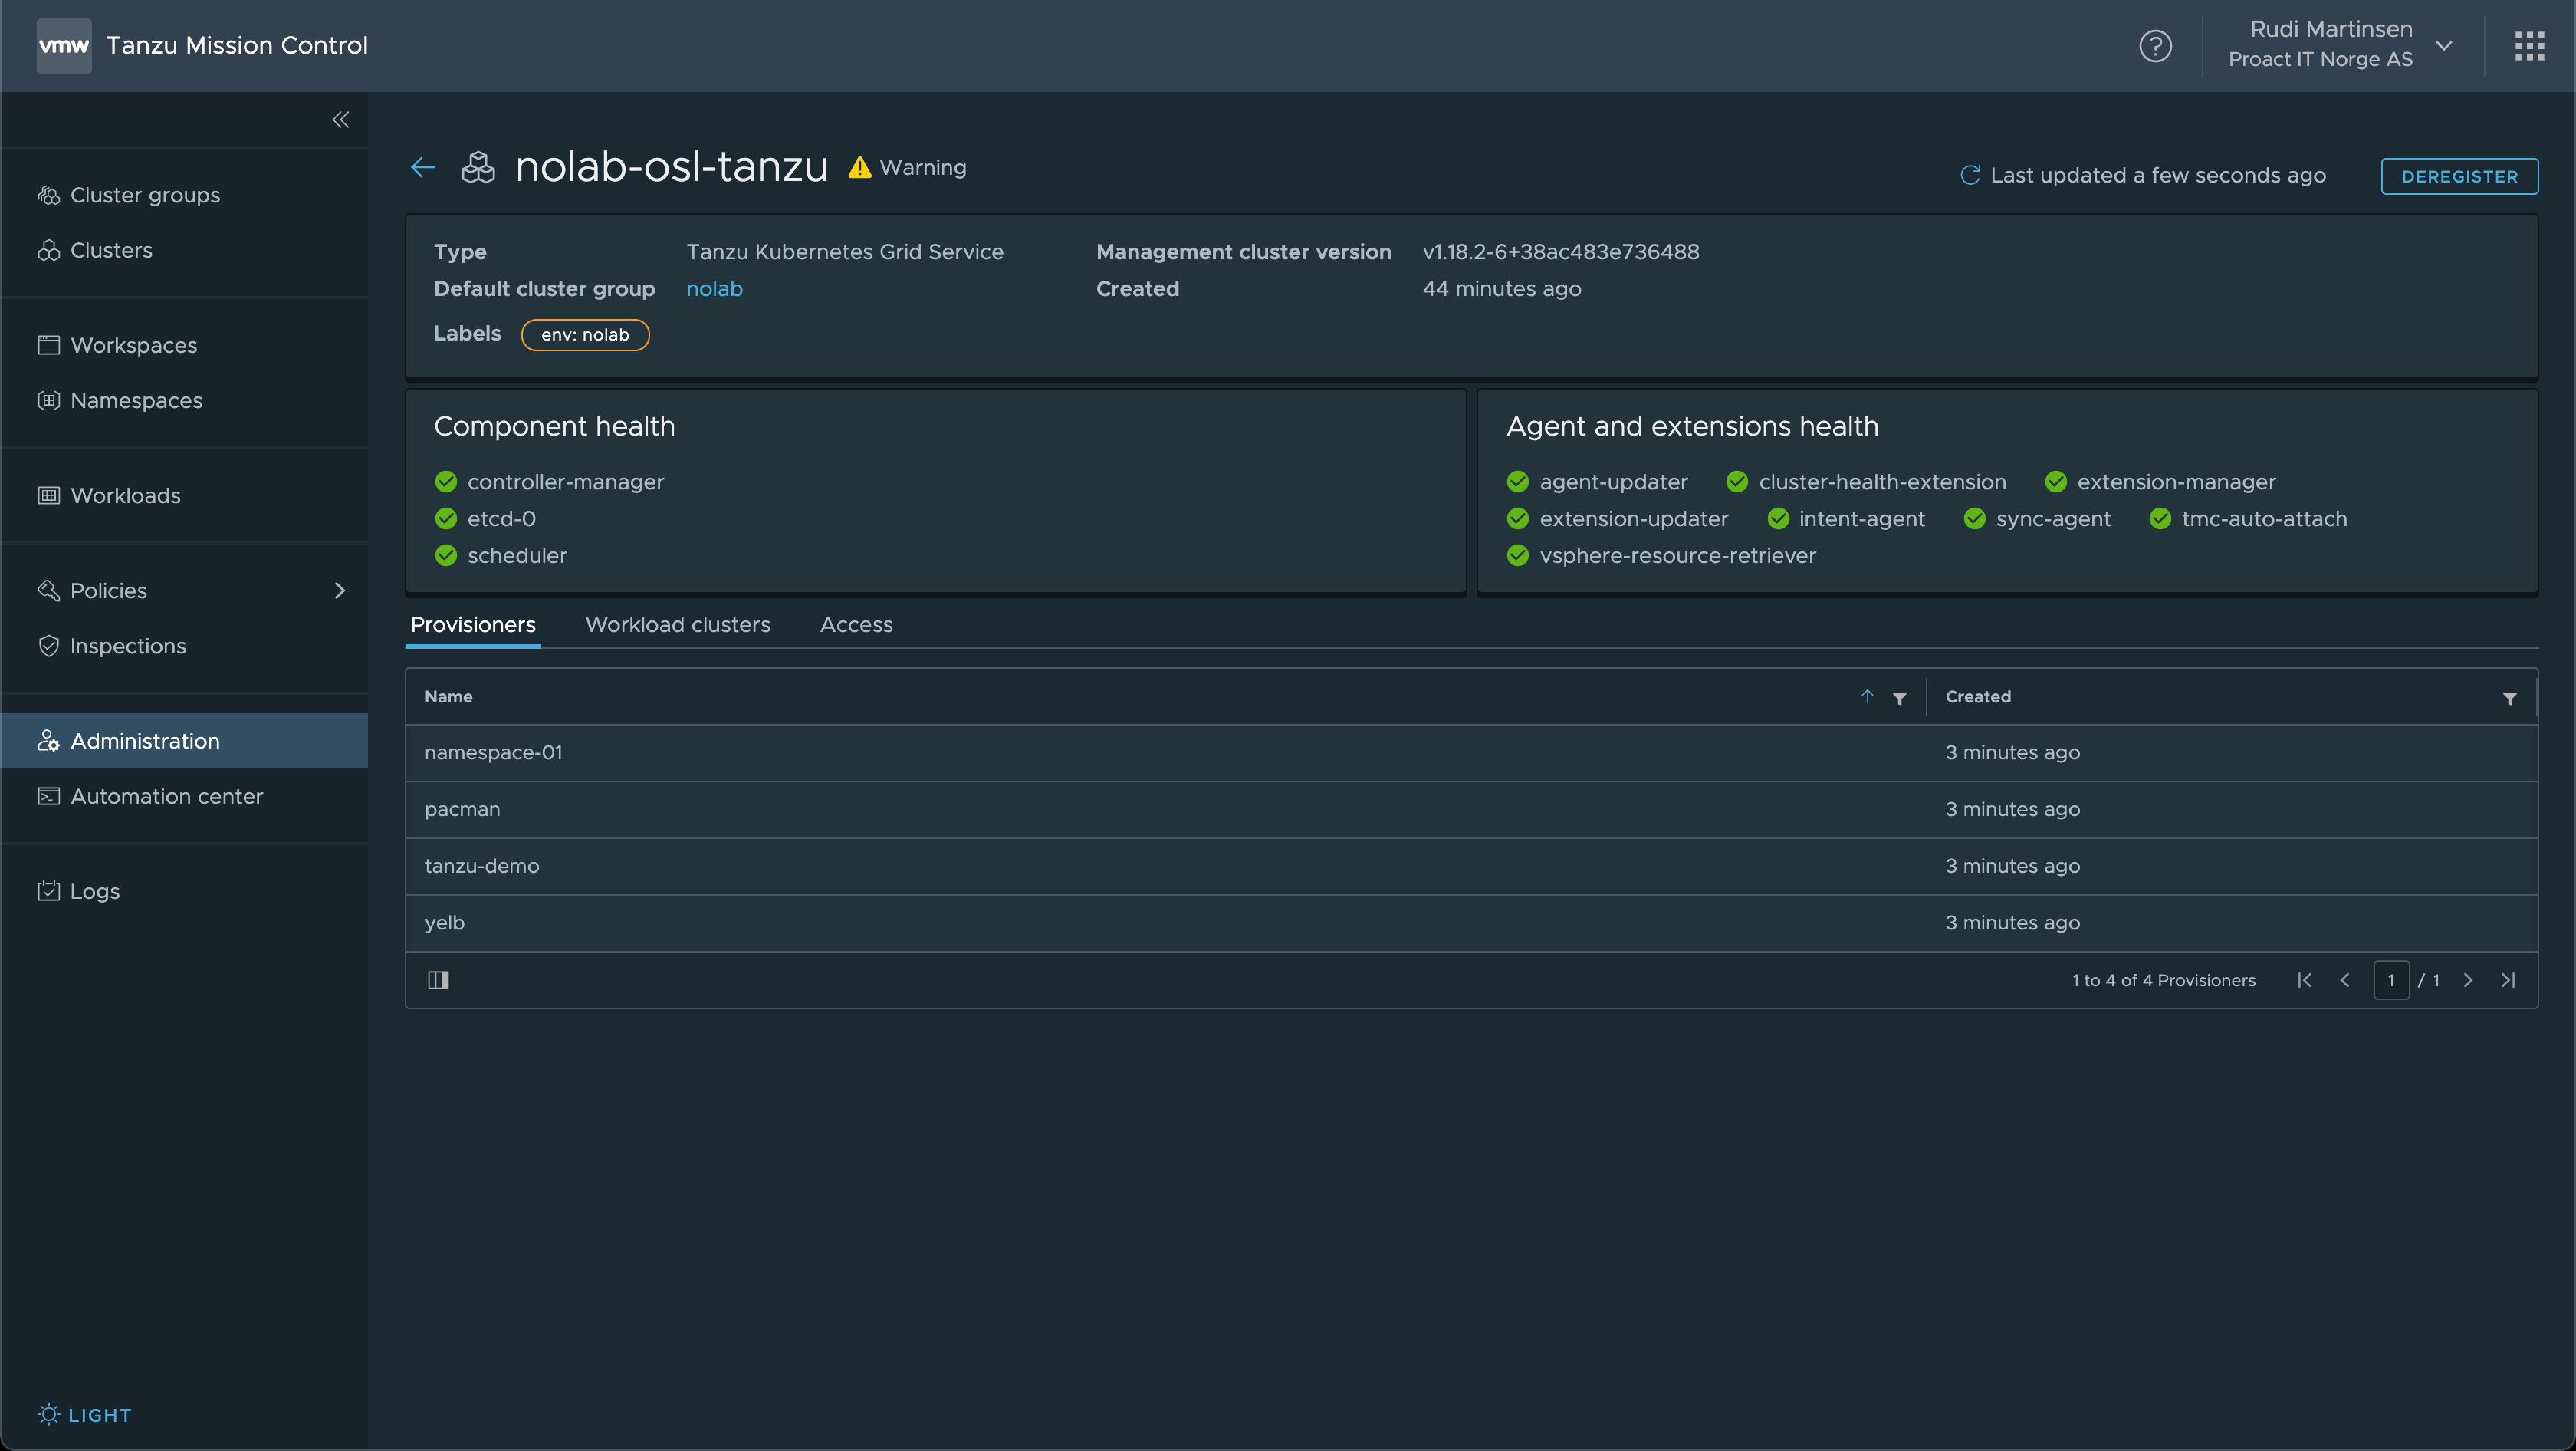This screenshot has width=2576, height=1451.
Task: Click the agent-updater green check icon
Action: pos(1518,482)
